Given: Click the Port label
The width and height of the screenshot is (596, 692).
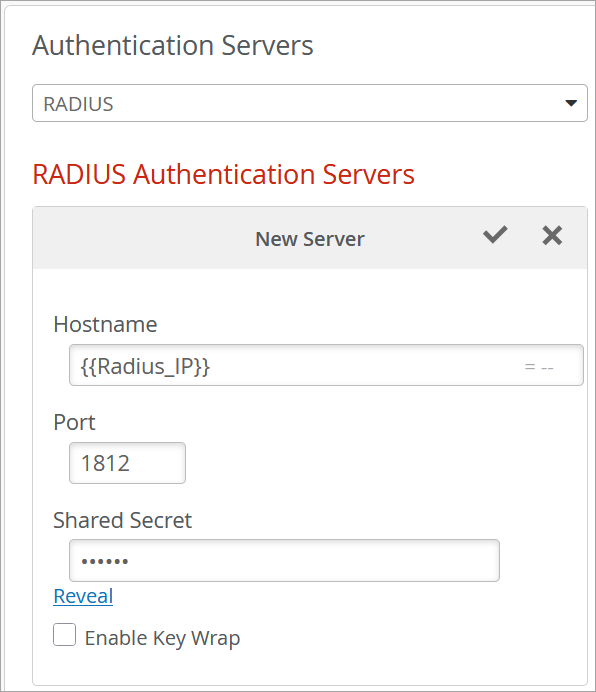Looking at the screenshot, I should [74, 422].
